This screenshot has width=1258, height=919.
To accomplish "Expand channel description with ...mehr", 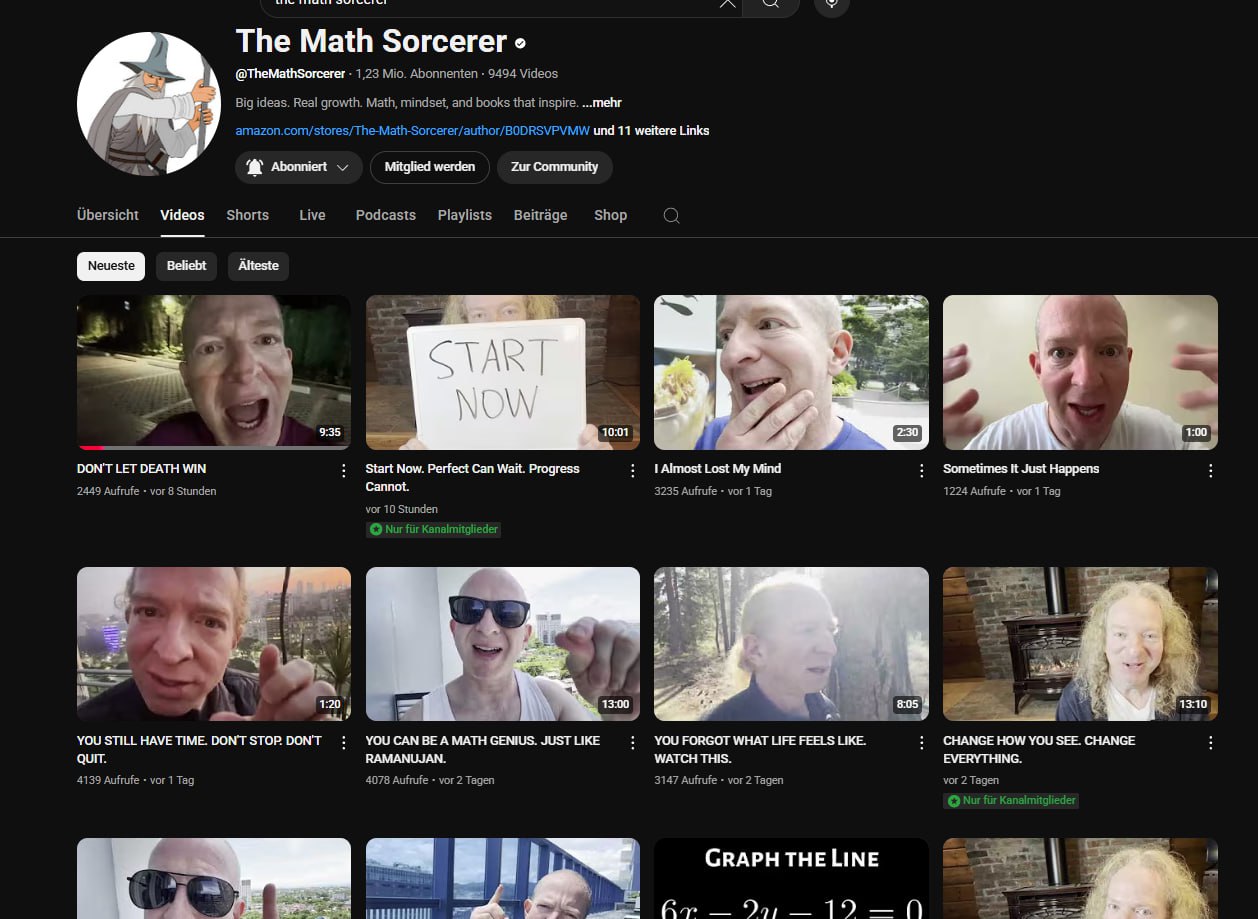I will point(602,102).
